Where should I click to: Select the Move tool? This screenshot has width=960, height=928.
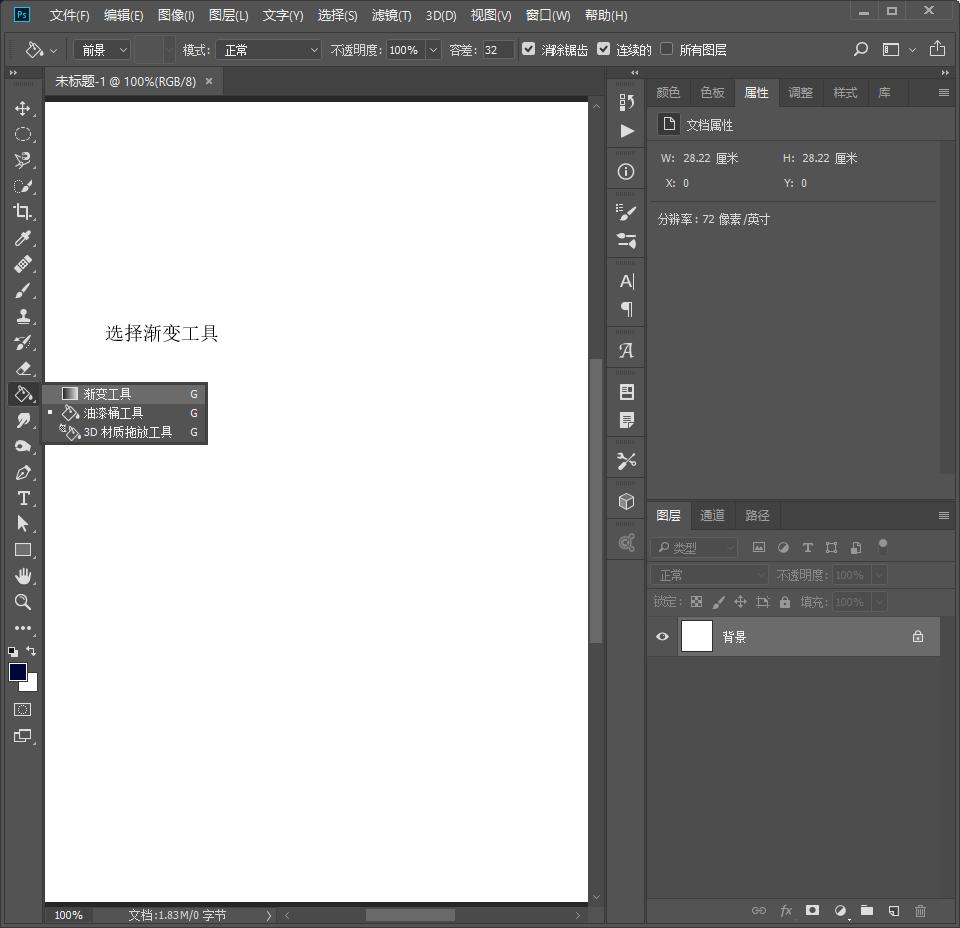pyautogui.click(x=22, y=108)
